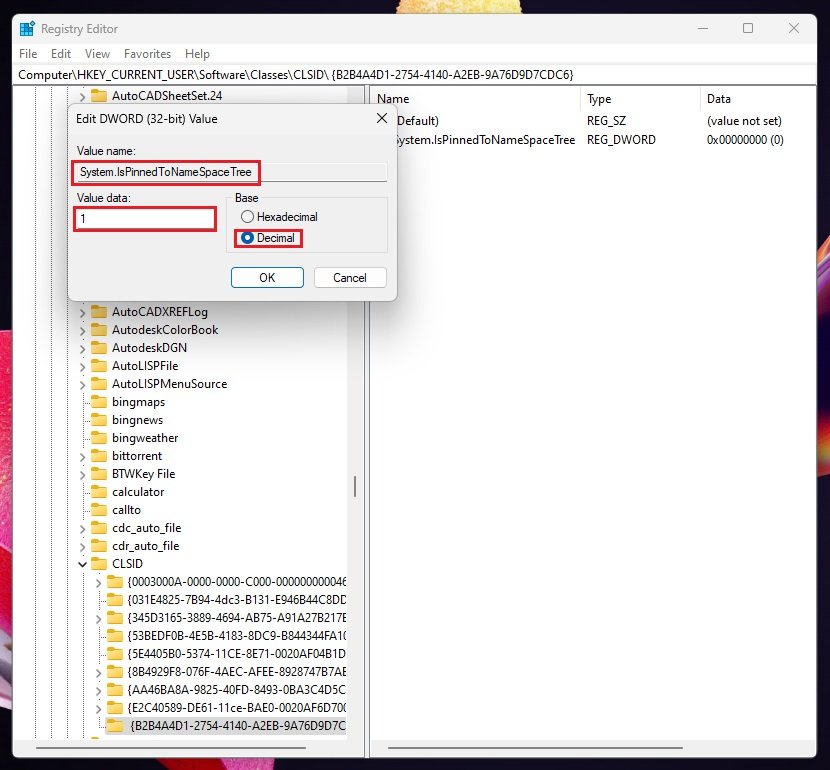Select the bingweather key label
Image resolution: width=830 pixels, height=770 pixels.
[x=145, y=438]
